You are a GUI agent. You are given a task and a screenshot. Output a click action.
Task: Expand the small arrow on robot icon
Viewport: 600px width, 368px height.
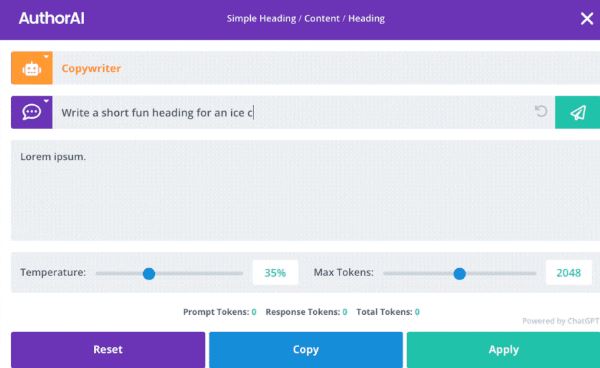pyautogui.click(x=46, y=57)
